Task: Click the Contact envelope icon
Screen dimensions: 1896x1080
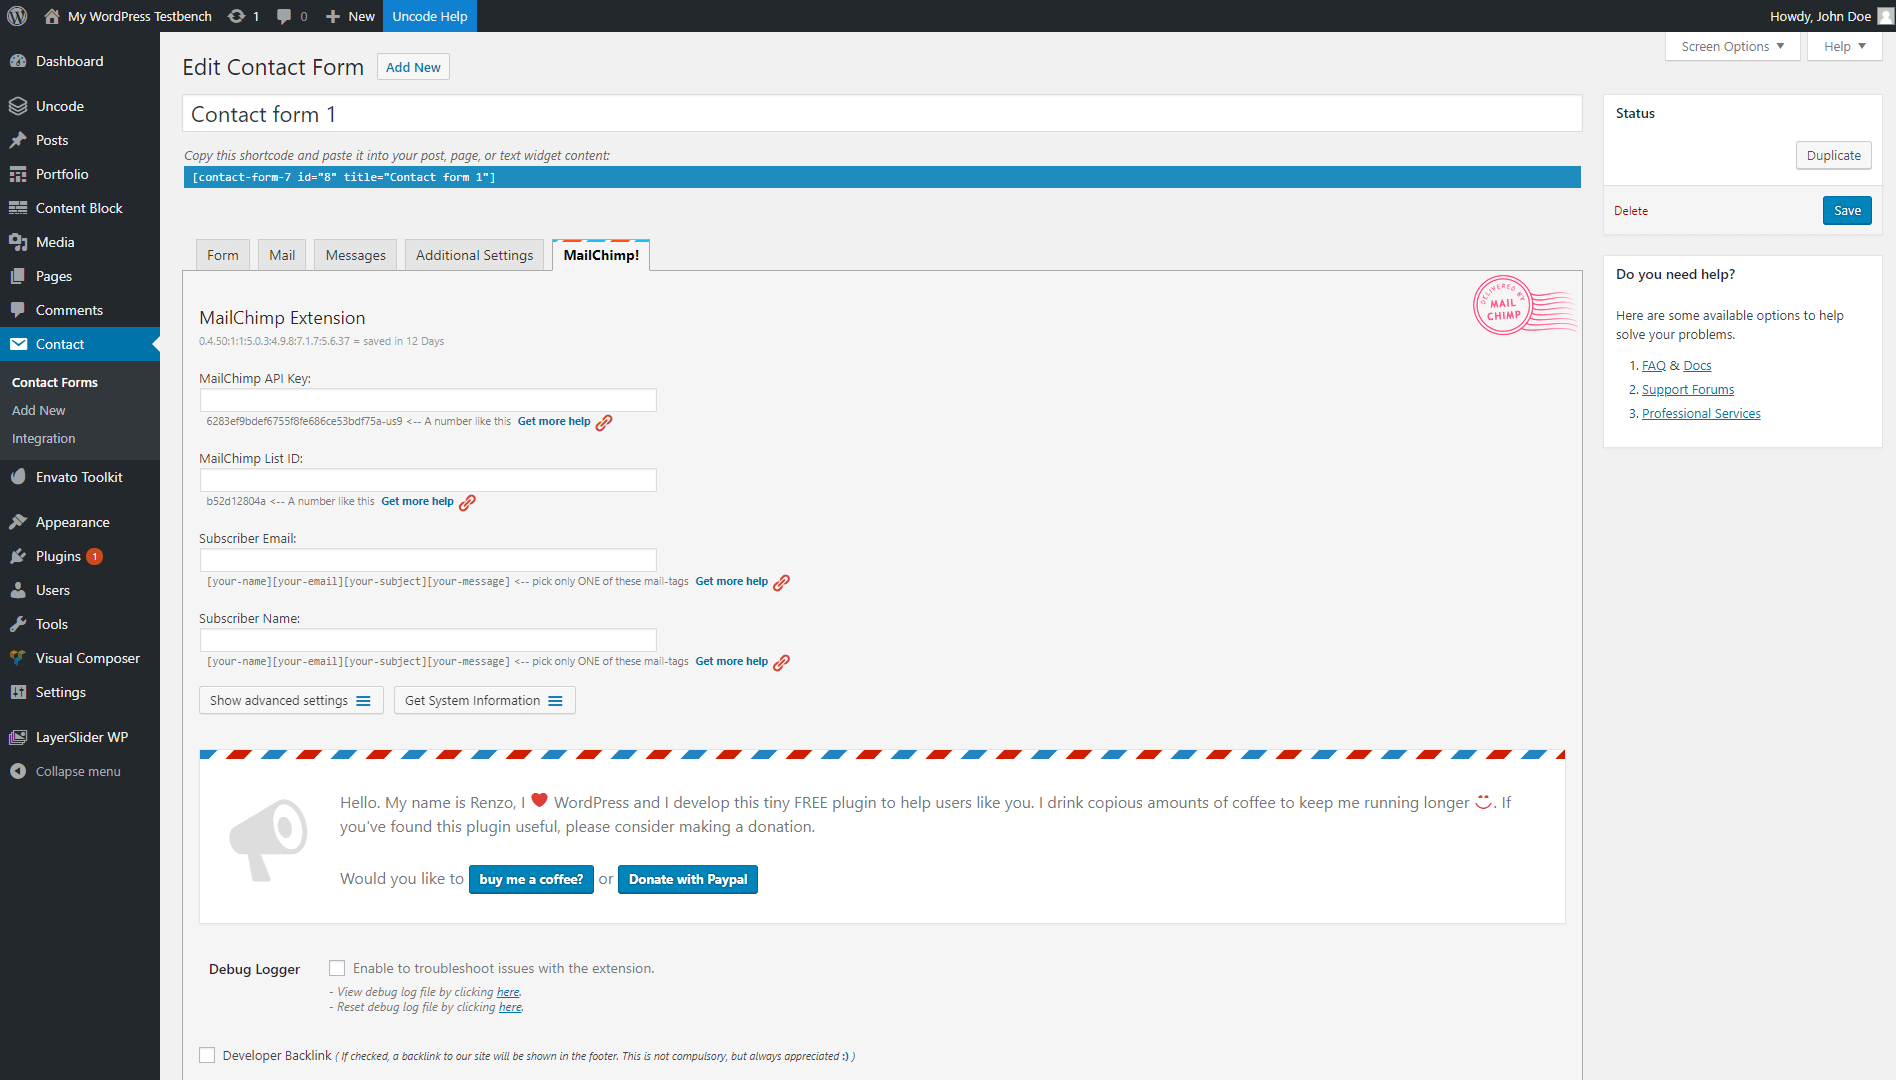Action: click(18, 344)
